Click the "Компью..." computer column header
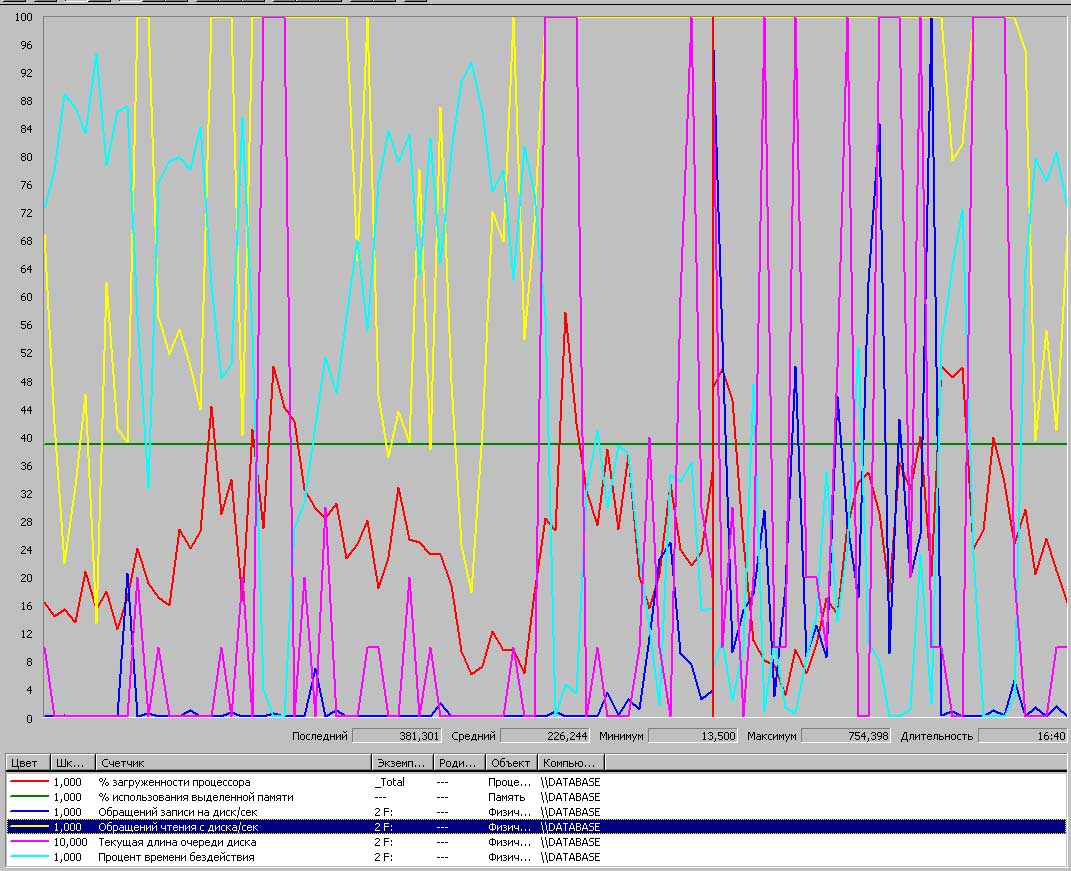This screenshot has width=1071, height=871. point(570,763)
